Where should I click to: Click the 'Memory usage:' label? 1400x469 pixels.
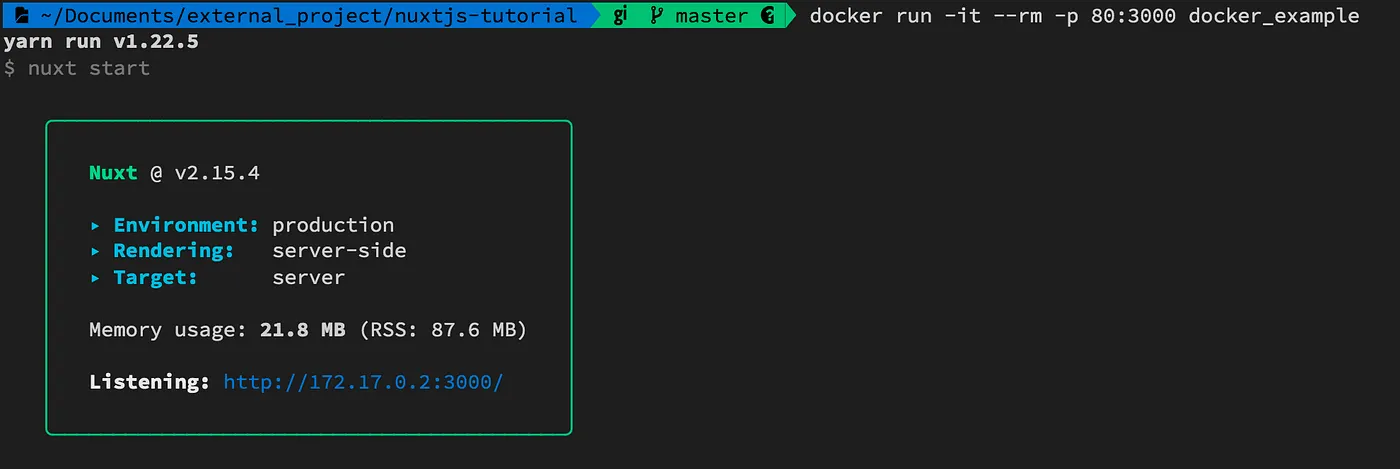click(168, 329)
